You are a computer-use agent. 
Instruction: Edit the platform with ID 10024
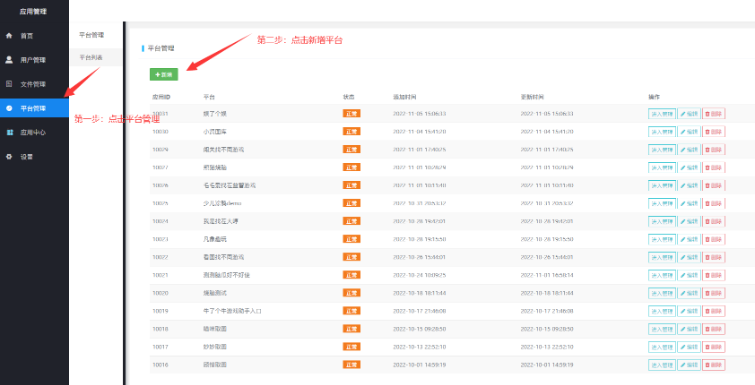pyautogui.click(x=689, y=221)
